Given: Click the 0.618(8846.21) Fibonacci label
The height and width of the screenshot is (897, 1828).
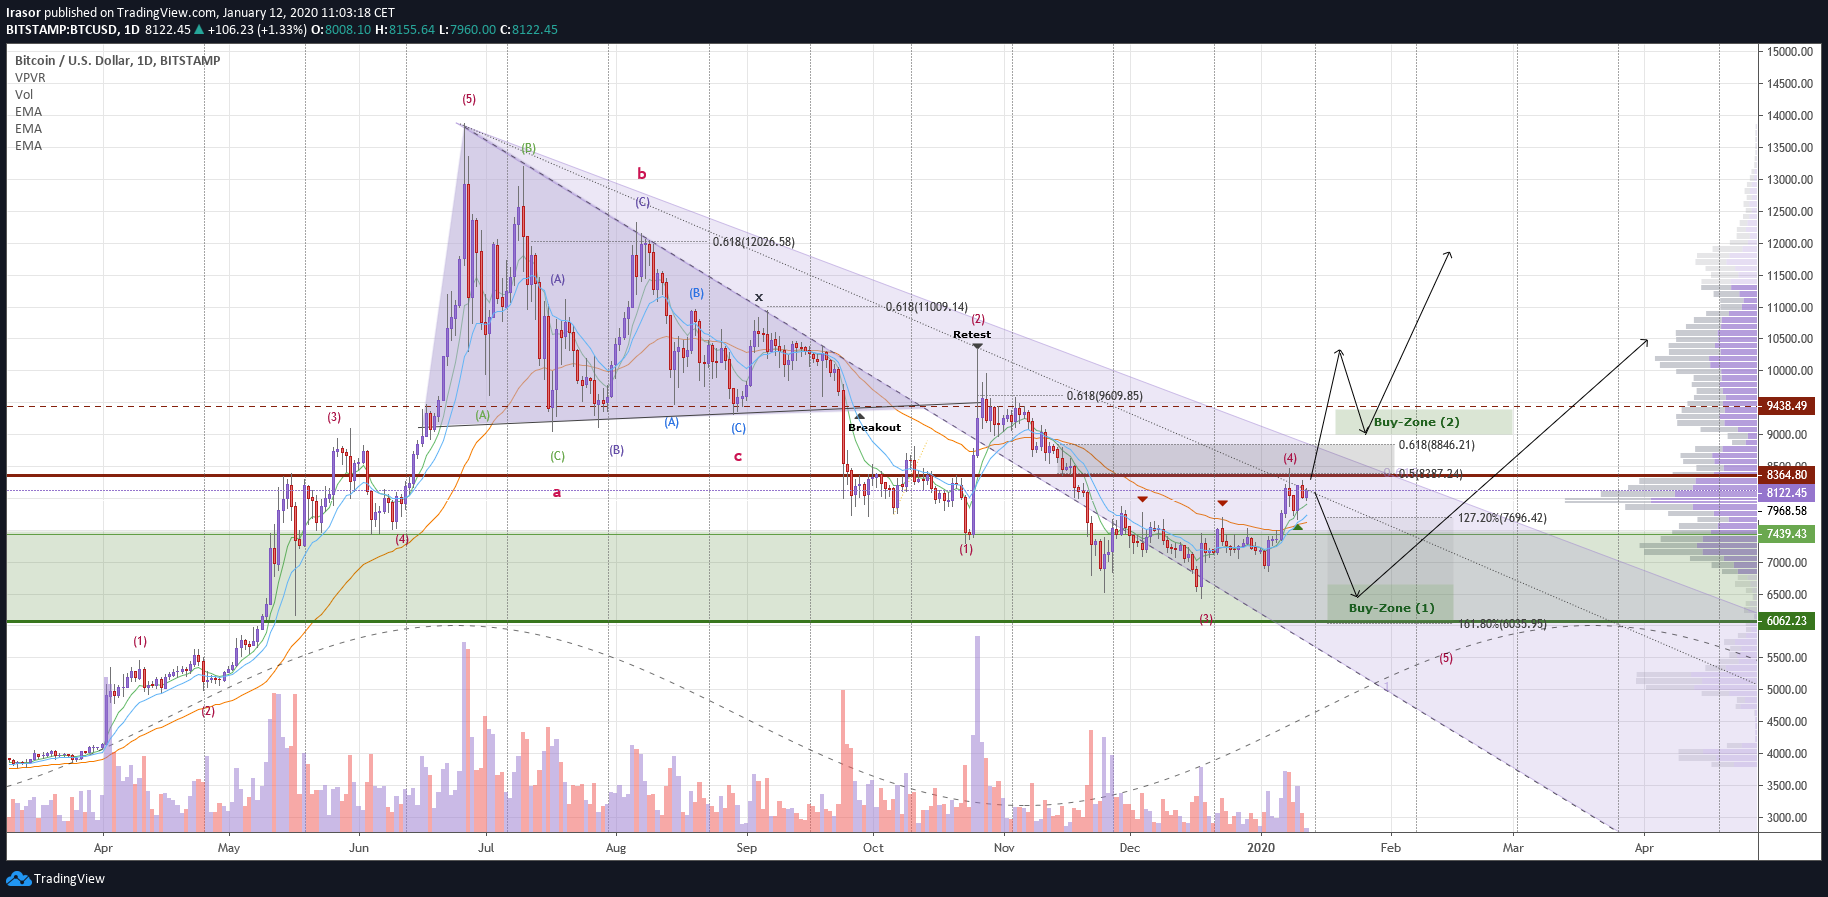Looking at the screenshot, I should click(x=1436, y=445).
